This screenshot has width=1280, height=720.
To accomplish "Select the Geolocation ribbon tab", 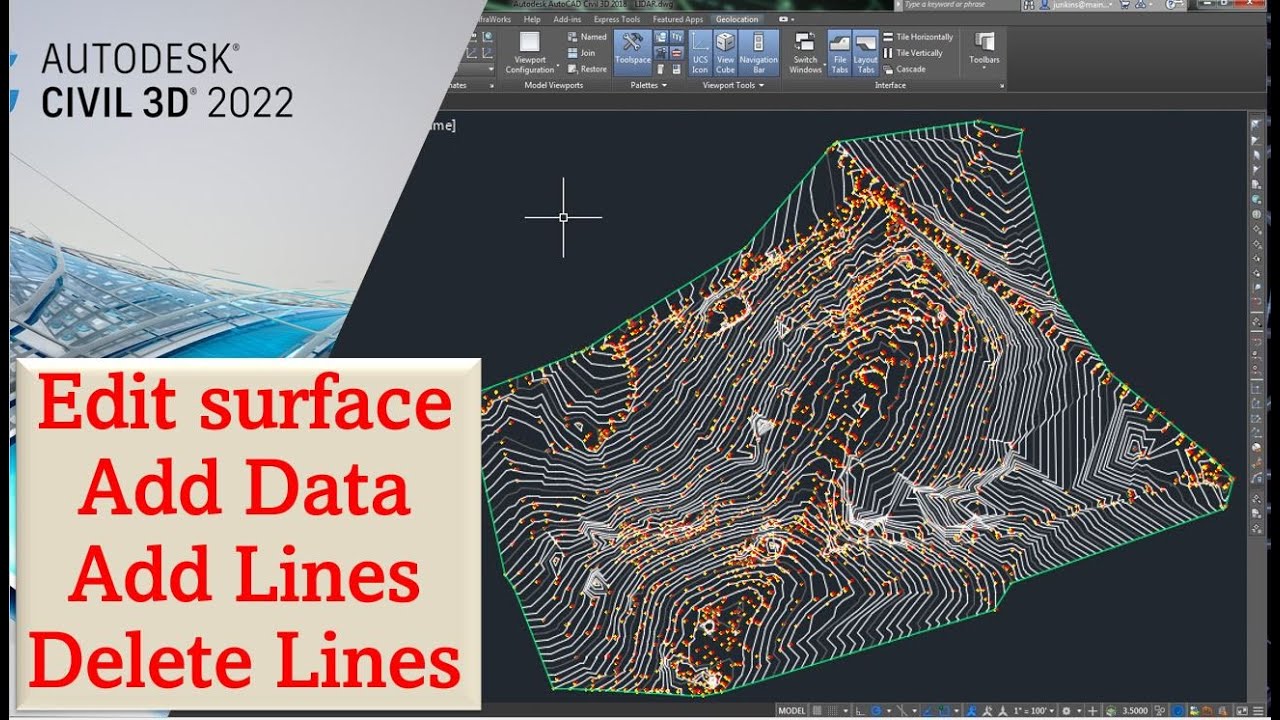I will (737, 19).
